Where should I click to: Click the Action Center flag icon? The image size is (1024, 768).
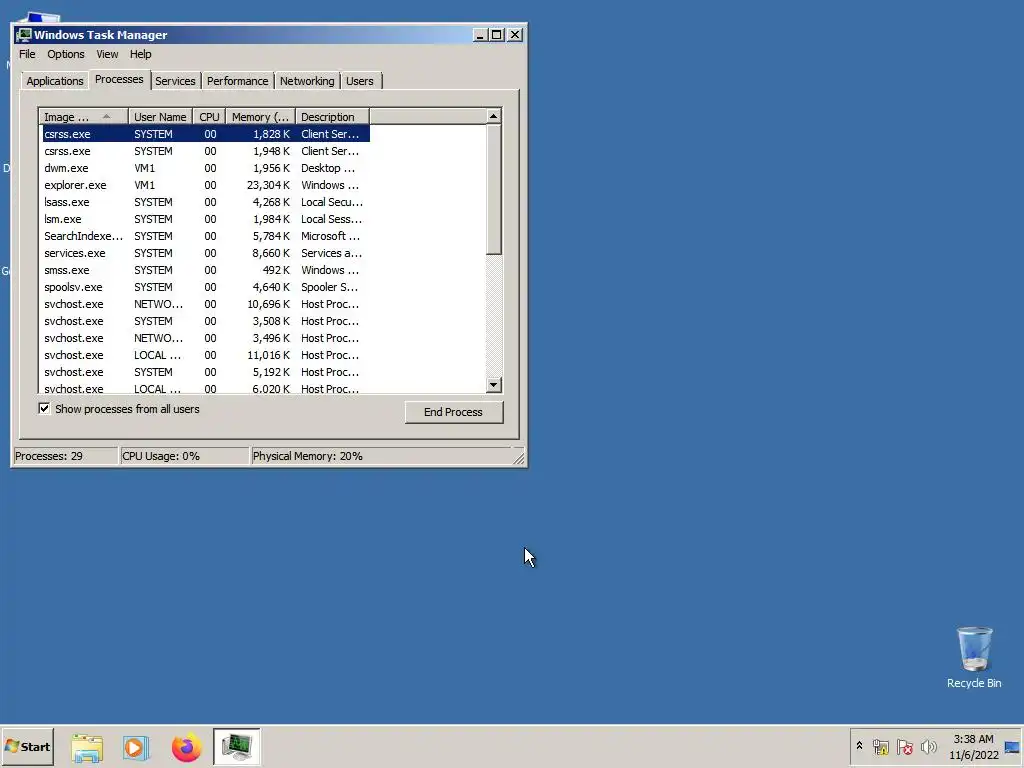(904, 746)
